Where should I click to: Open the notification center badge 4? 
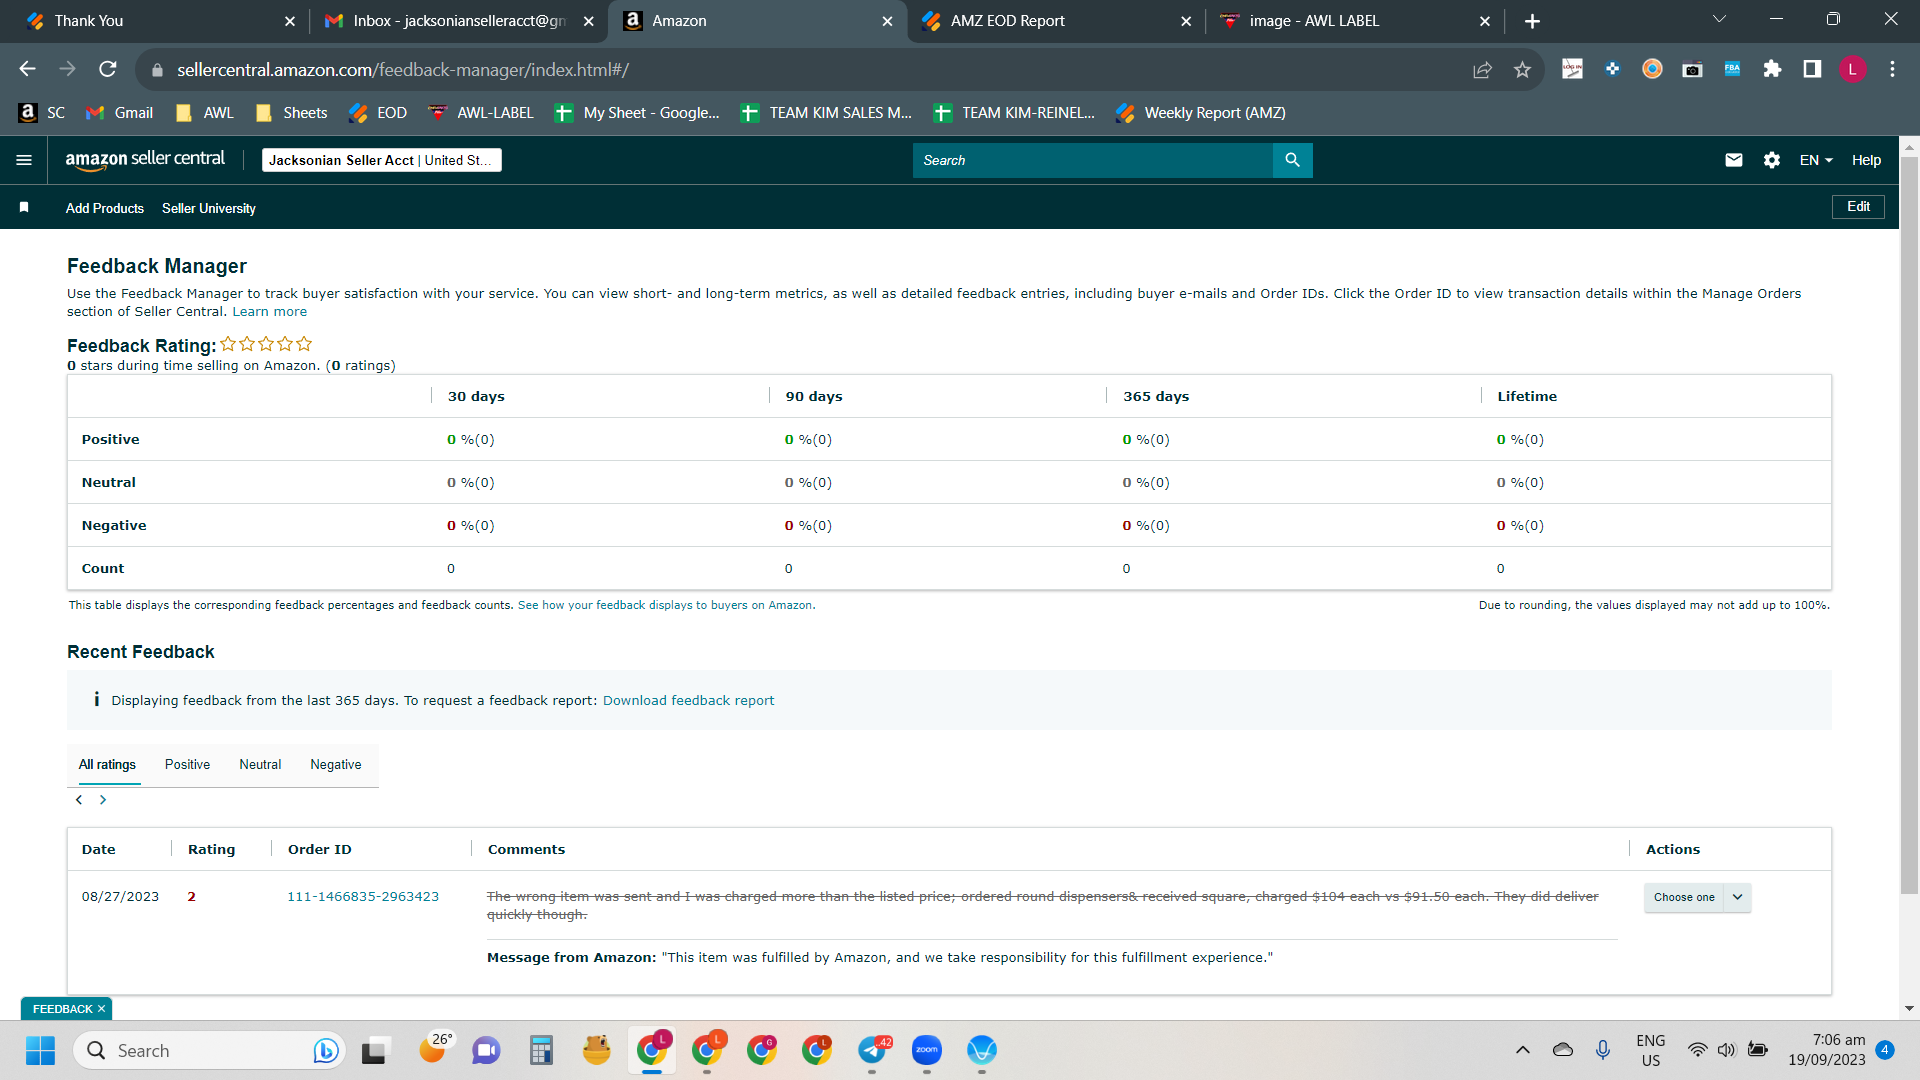tap(1885, 1049)
